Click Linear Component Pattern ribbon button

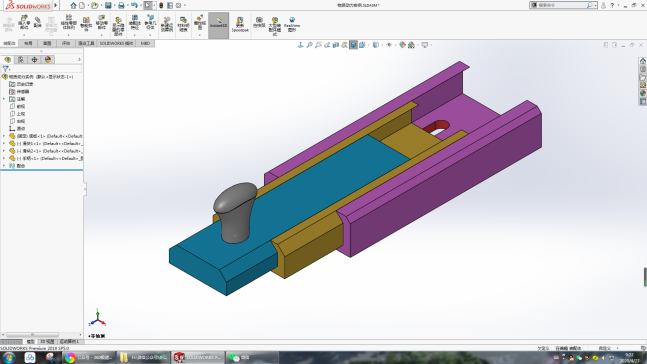click(x=68, y=23)
